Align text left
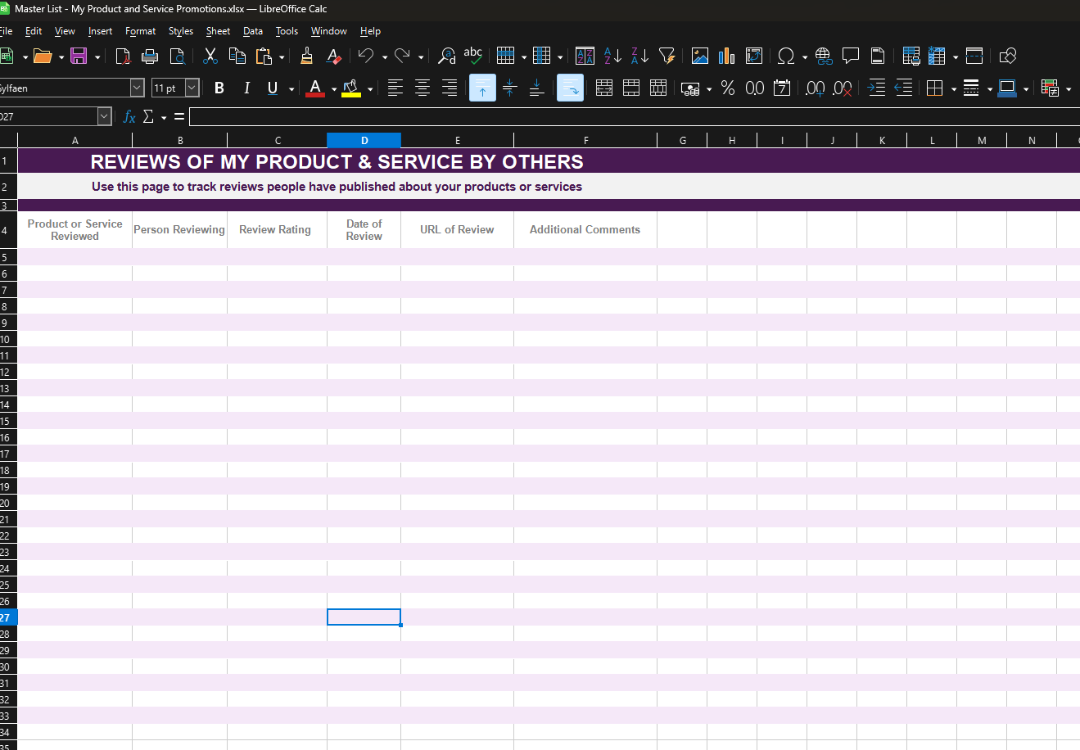Screen dimensions: 1080x750 pos(395,88)
